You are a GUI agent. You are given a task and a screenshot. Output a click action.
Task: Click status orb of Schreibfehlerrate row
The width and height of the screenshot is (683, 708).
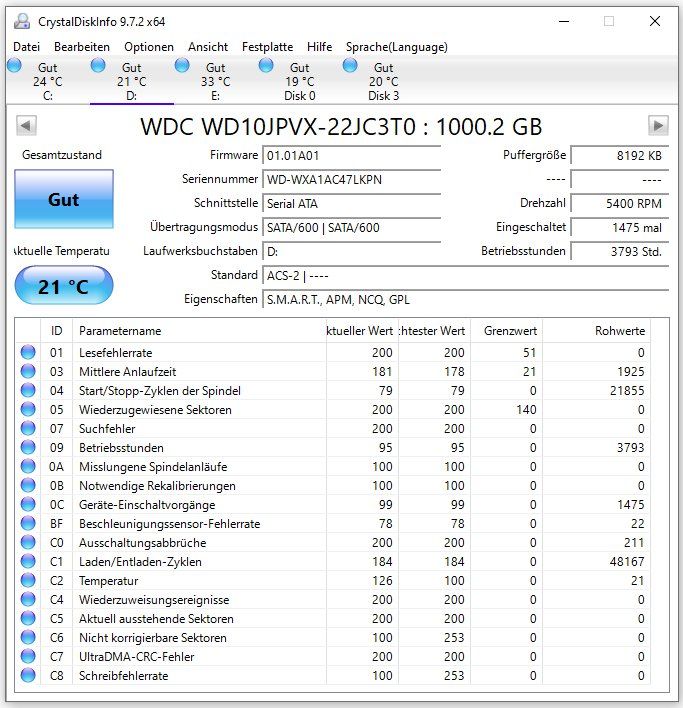click(x=28, y=675)
